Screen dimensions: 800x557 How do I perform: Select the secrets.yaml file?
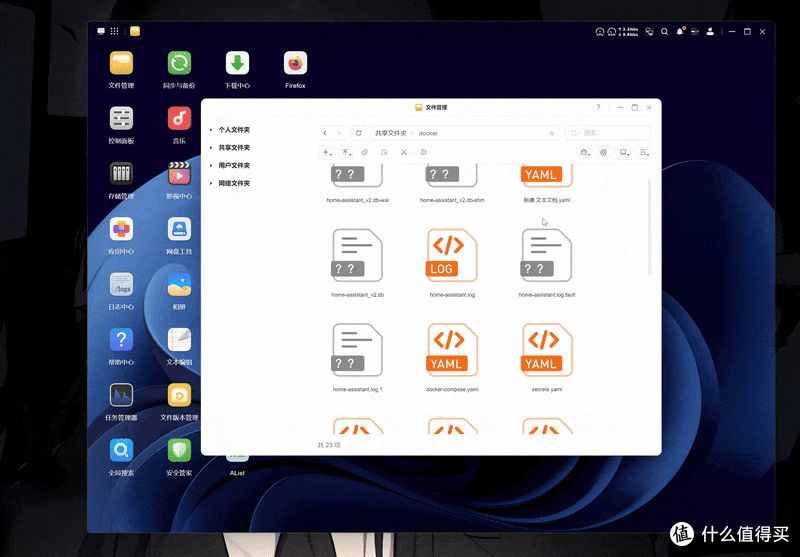click(x=546, y=357)
